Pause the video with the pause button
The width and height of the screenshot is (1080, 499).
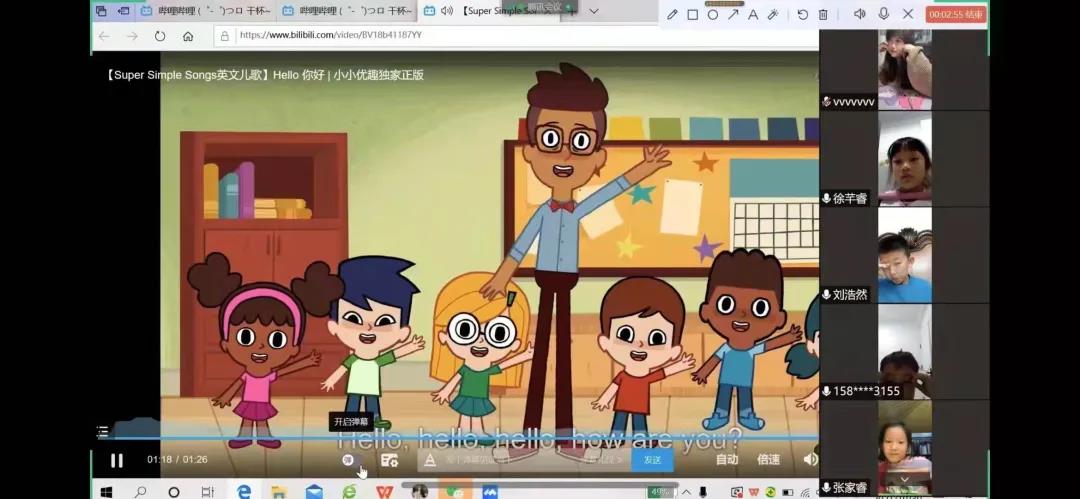click(x=117, y=460)
